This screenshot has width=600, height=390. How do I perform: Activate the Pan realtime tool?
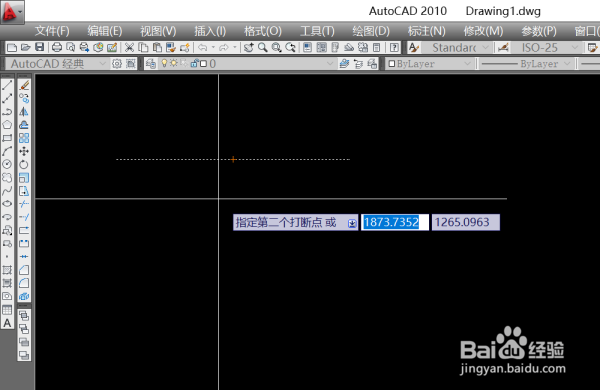pos(249,47)
